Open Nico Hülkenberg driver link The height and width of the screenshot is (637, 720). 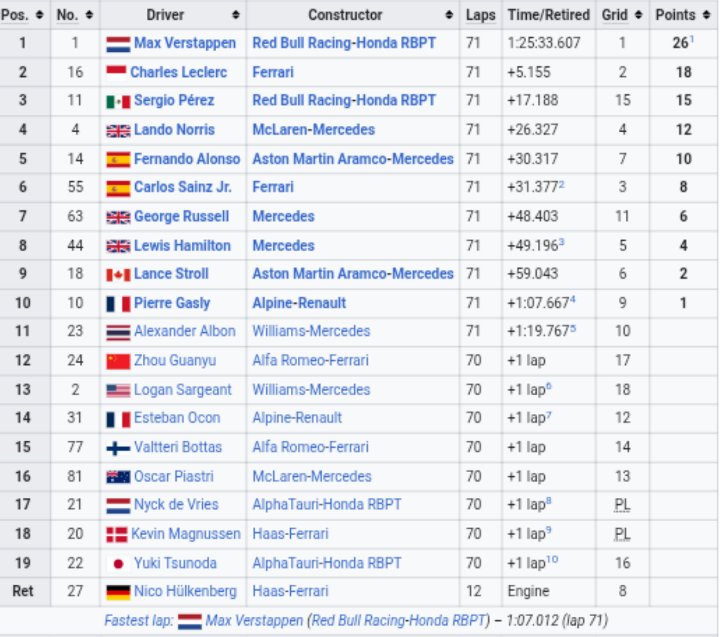click(x=185, y=591)
